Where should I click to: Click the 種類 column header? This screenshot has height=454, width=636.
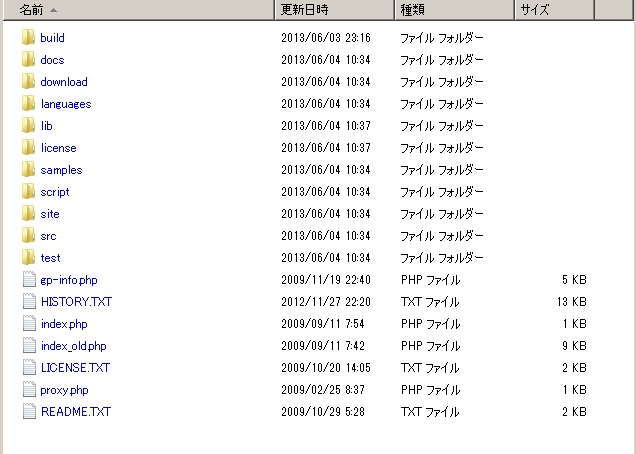[412, 10]
